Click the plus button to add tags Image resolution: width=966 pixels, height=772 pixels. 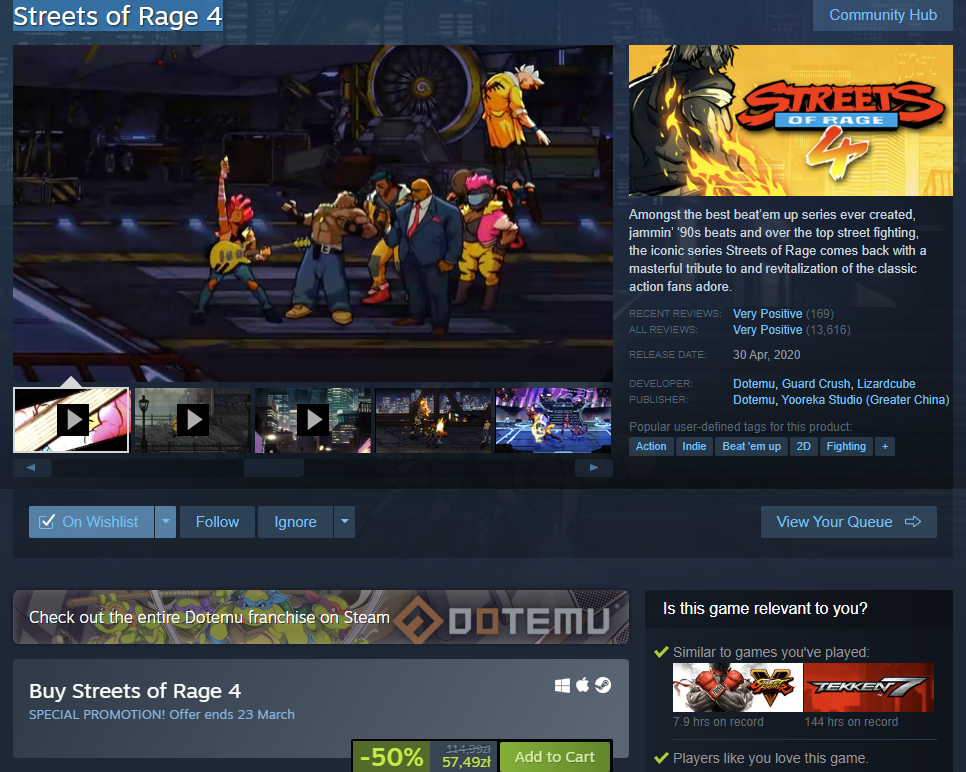pyautogui.click(x=885, y=446)
